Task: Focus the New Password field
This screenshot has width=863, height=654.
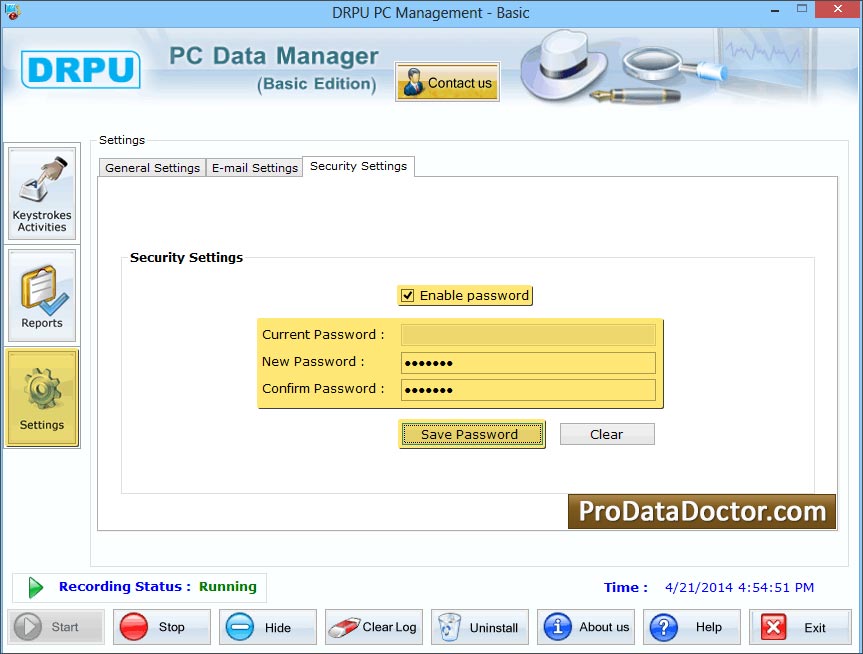Action: 528,363
